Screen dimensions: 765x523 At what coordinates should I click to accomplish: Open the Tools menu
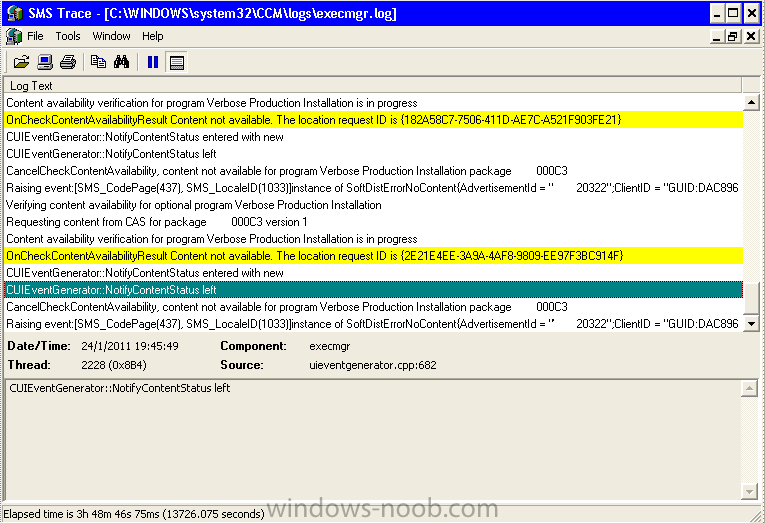coord(68,36)
